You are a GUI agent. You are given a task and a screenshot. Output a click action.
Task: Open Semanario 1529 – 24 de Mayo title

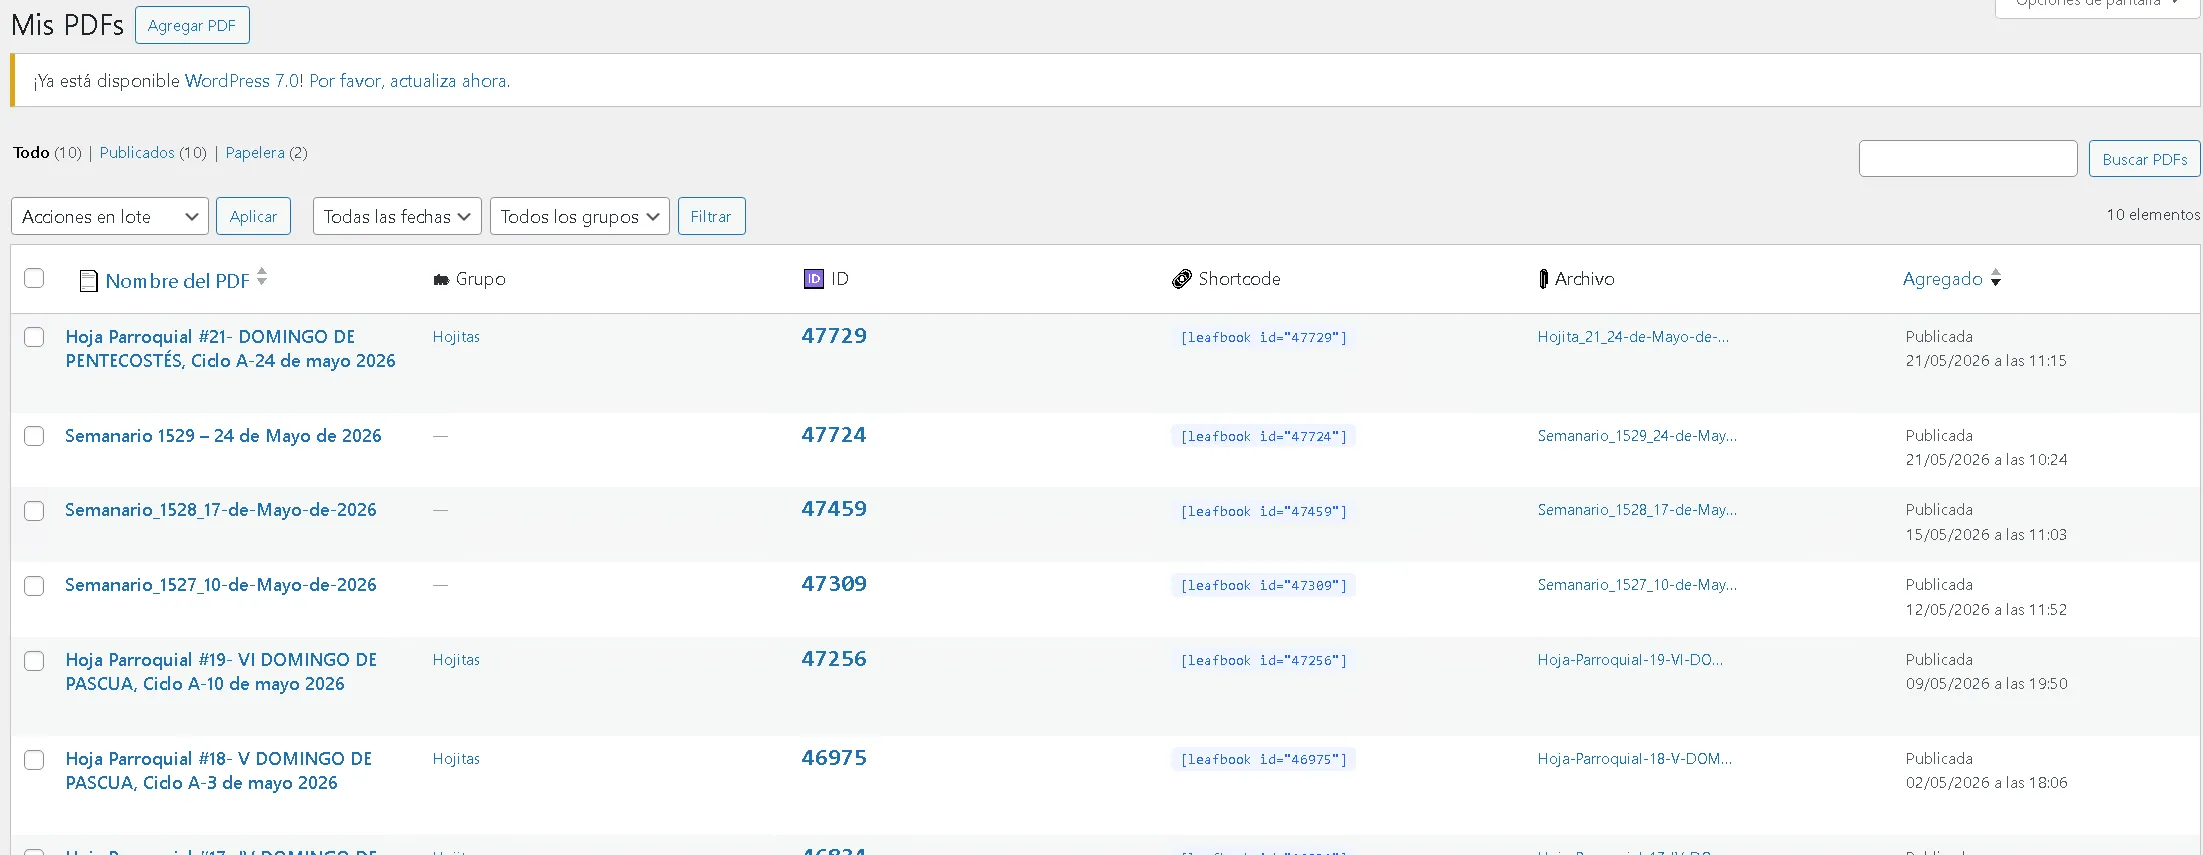(x=223, y=436)
